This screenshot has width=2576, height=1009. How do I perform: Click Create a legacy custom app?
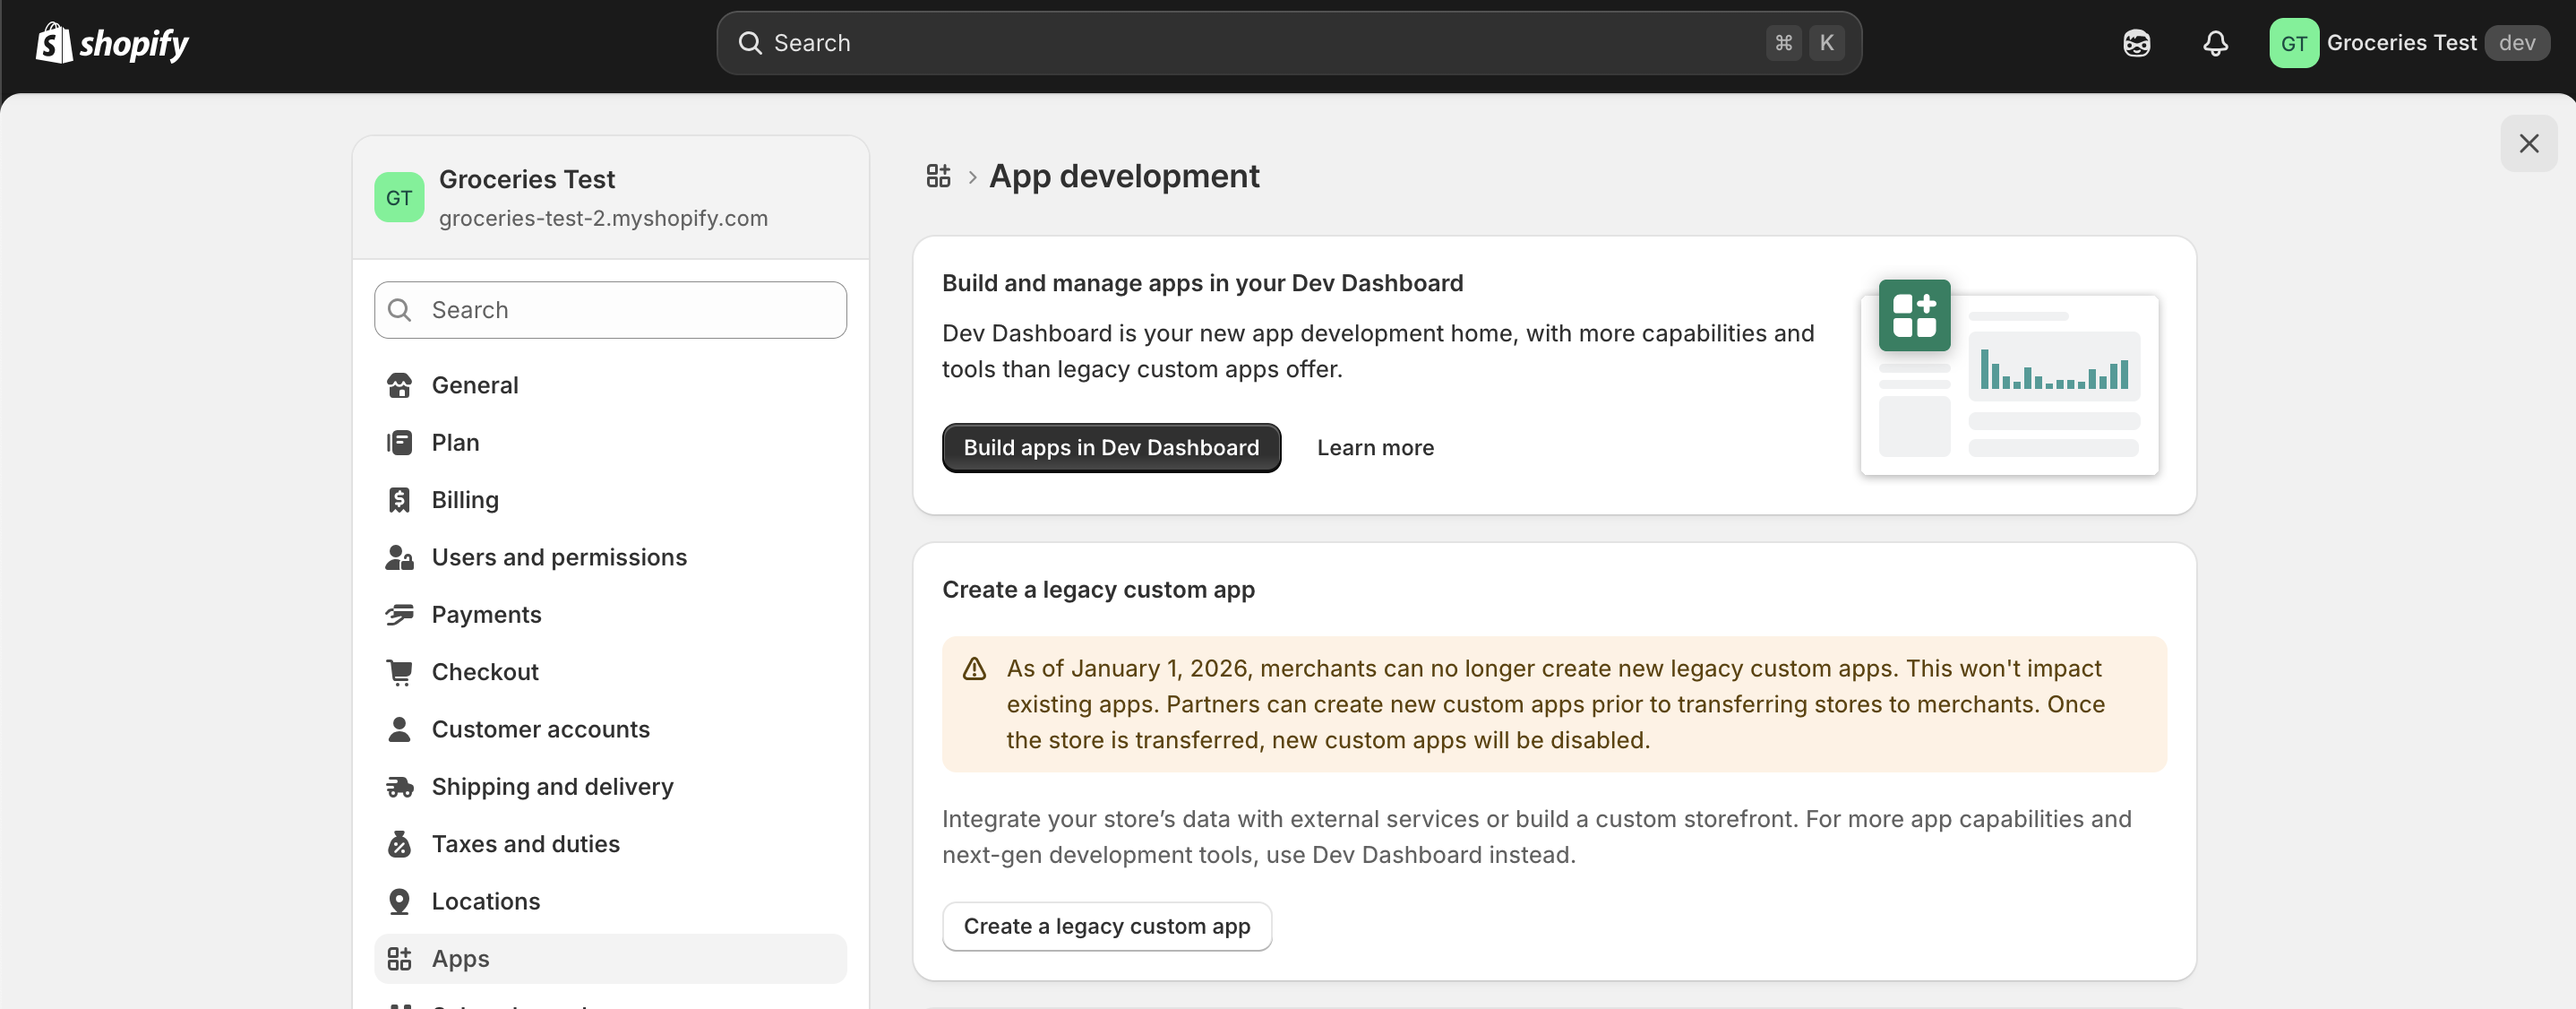pos(1106,926)
